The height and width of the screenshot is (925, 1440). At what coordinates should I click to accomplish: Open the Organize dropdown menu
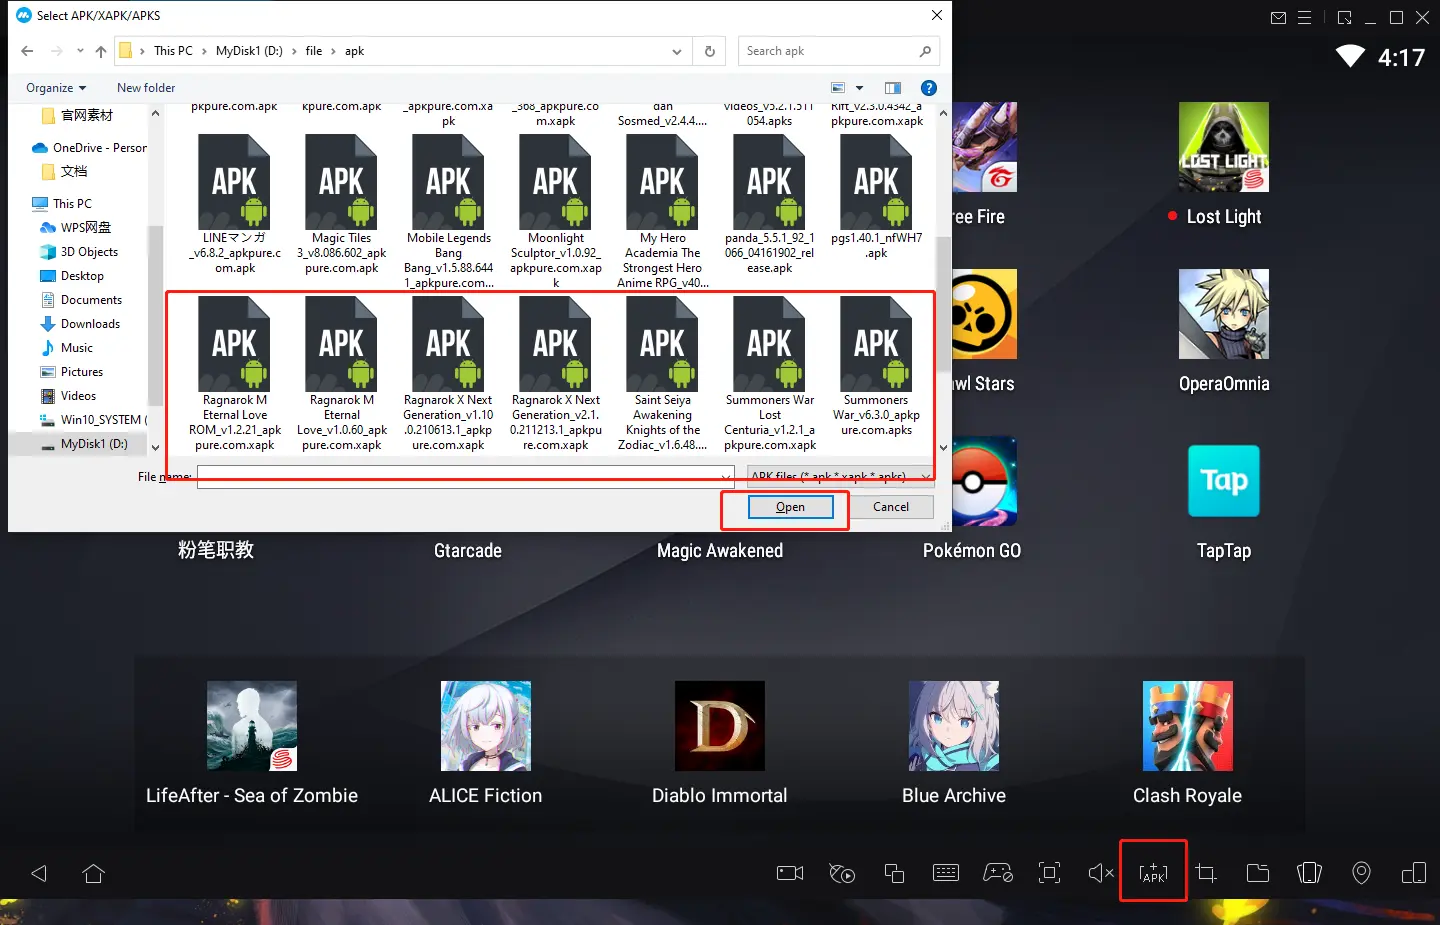tap(56, 88)
